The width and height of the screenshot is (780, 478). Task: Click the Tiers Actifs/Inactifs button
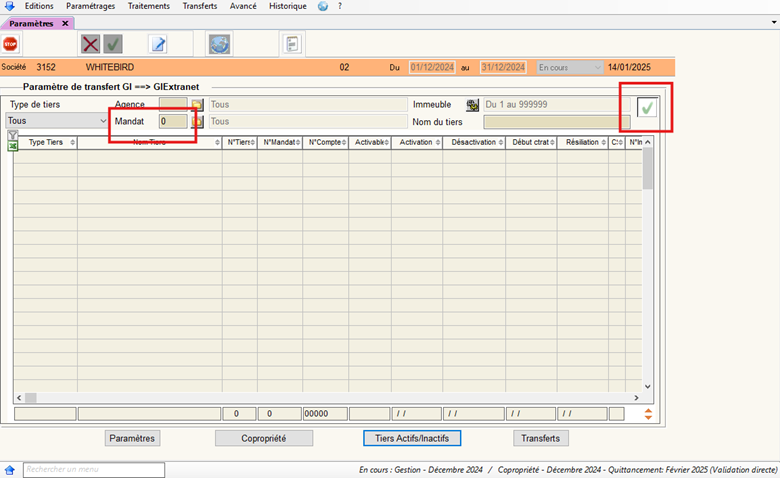412,438
